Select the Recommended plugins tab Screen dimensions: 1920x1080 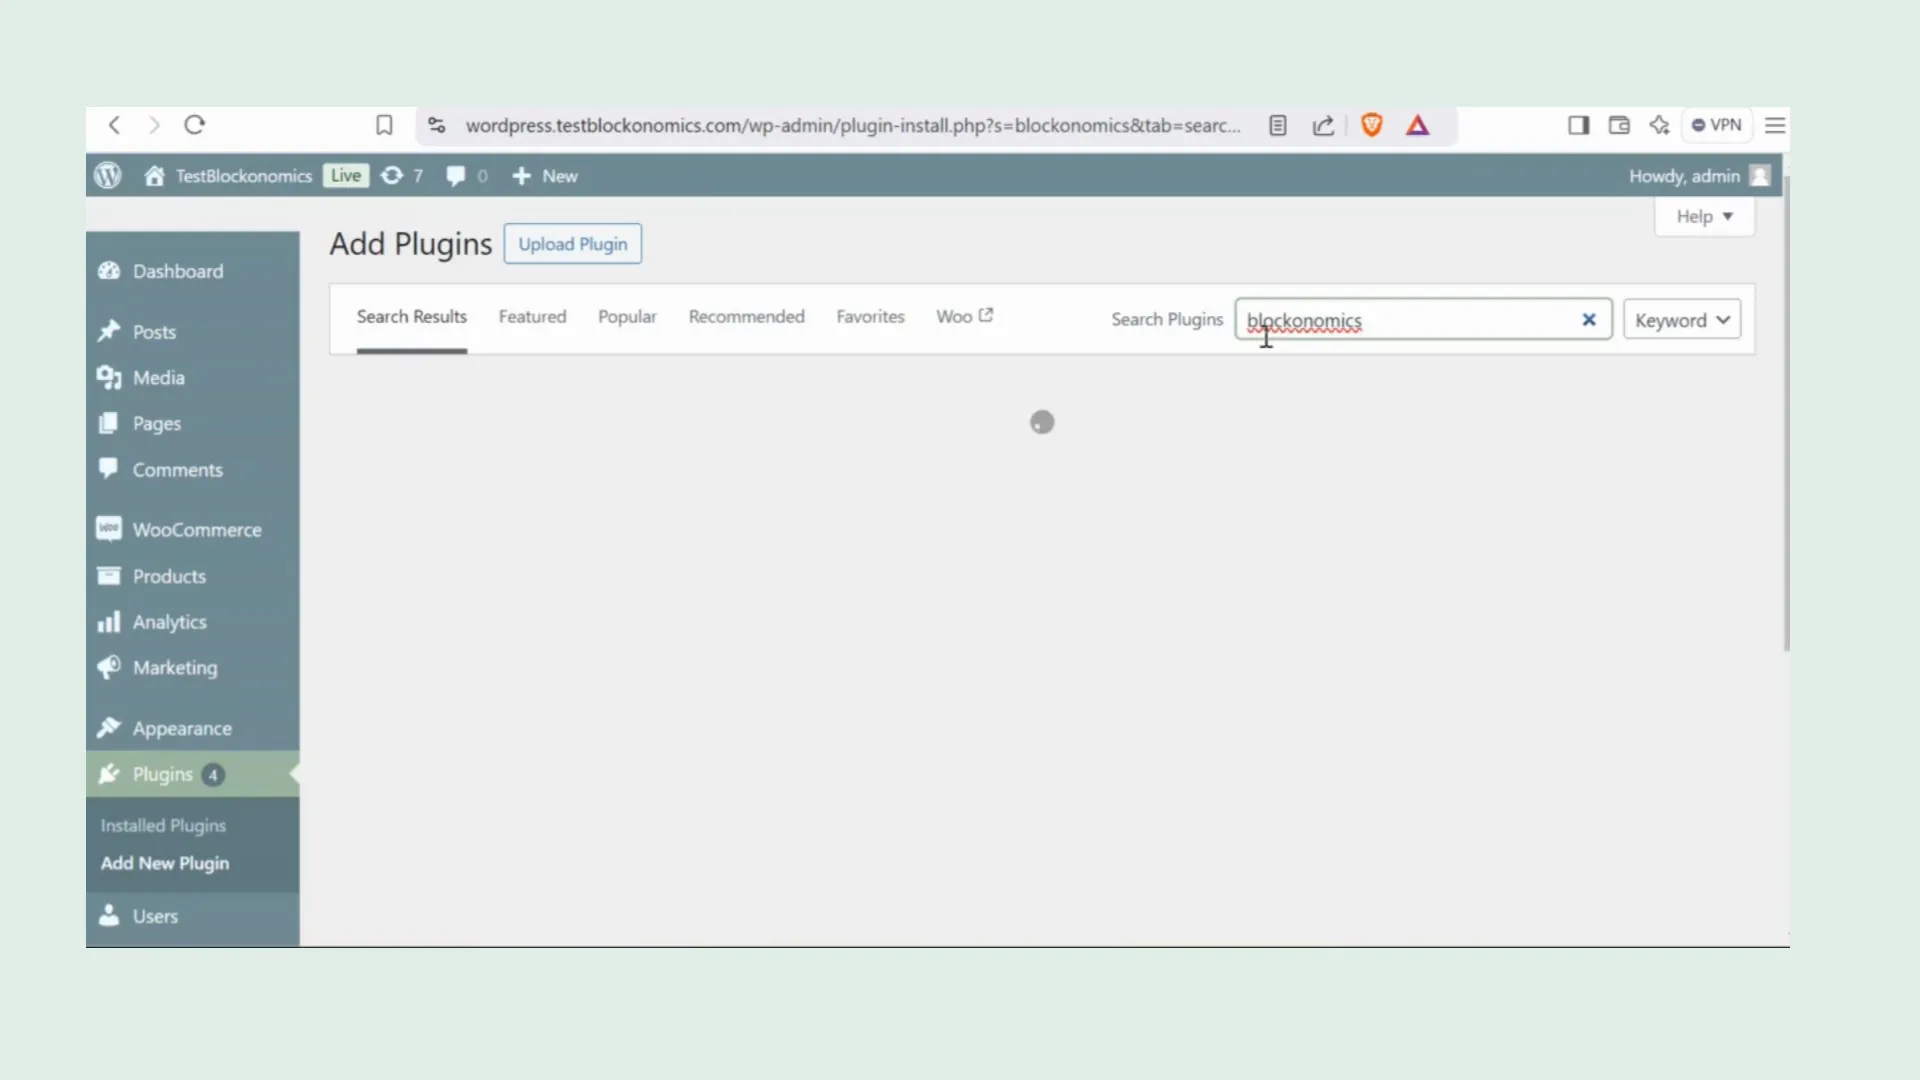click(746, 315)
